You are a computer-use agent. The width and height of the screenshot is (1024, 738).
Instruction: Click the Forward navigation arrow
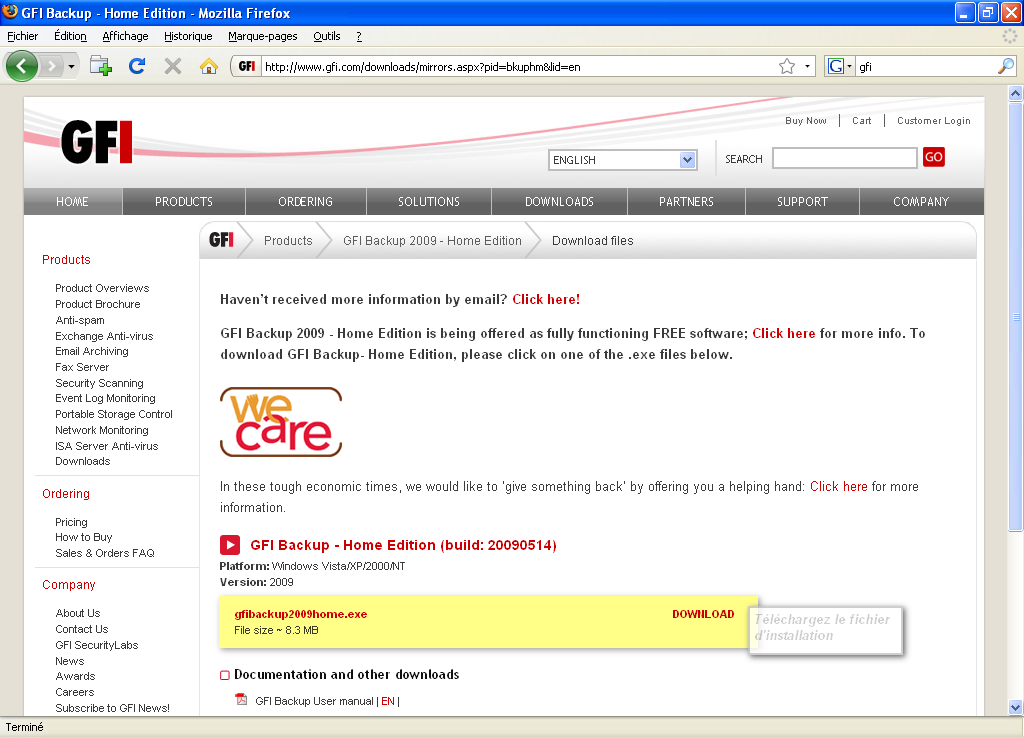click(x=51, y=66)
